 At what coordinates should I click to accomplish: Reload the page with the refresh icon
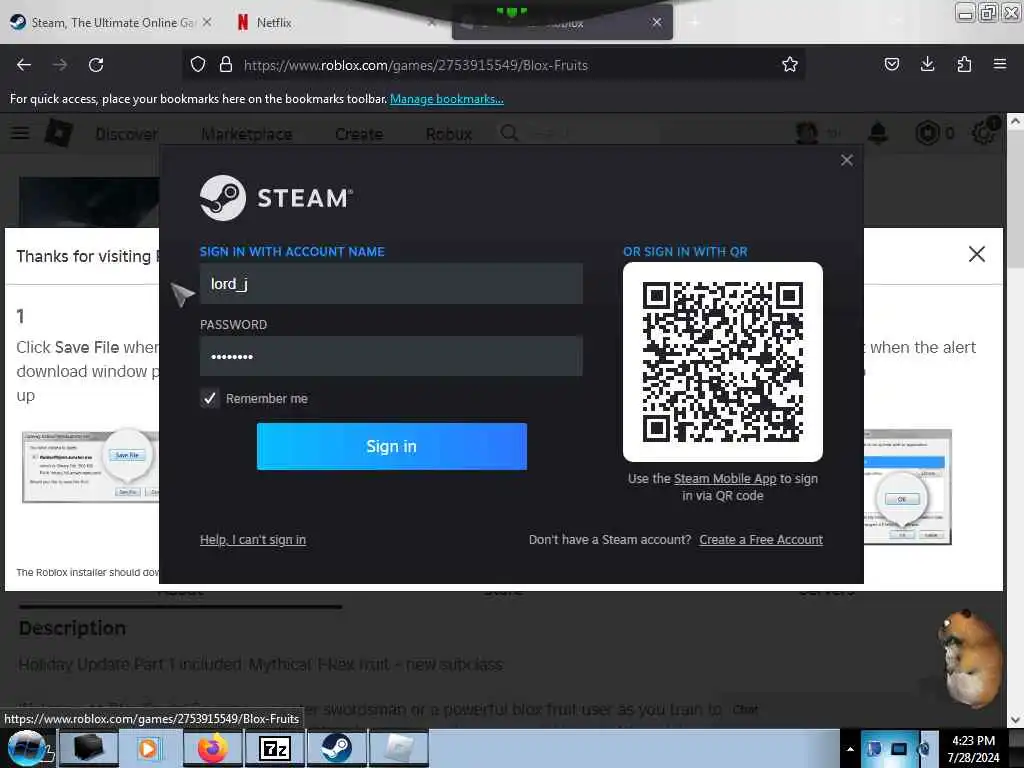(x=96, y=65)
